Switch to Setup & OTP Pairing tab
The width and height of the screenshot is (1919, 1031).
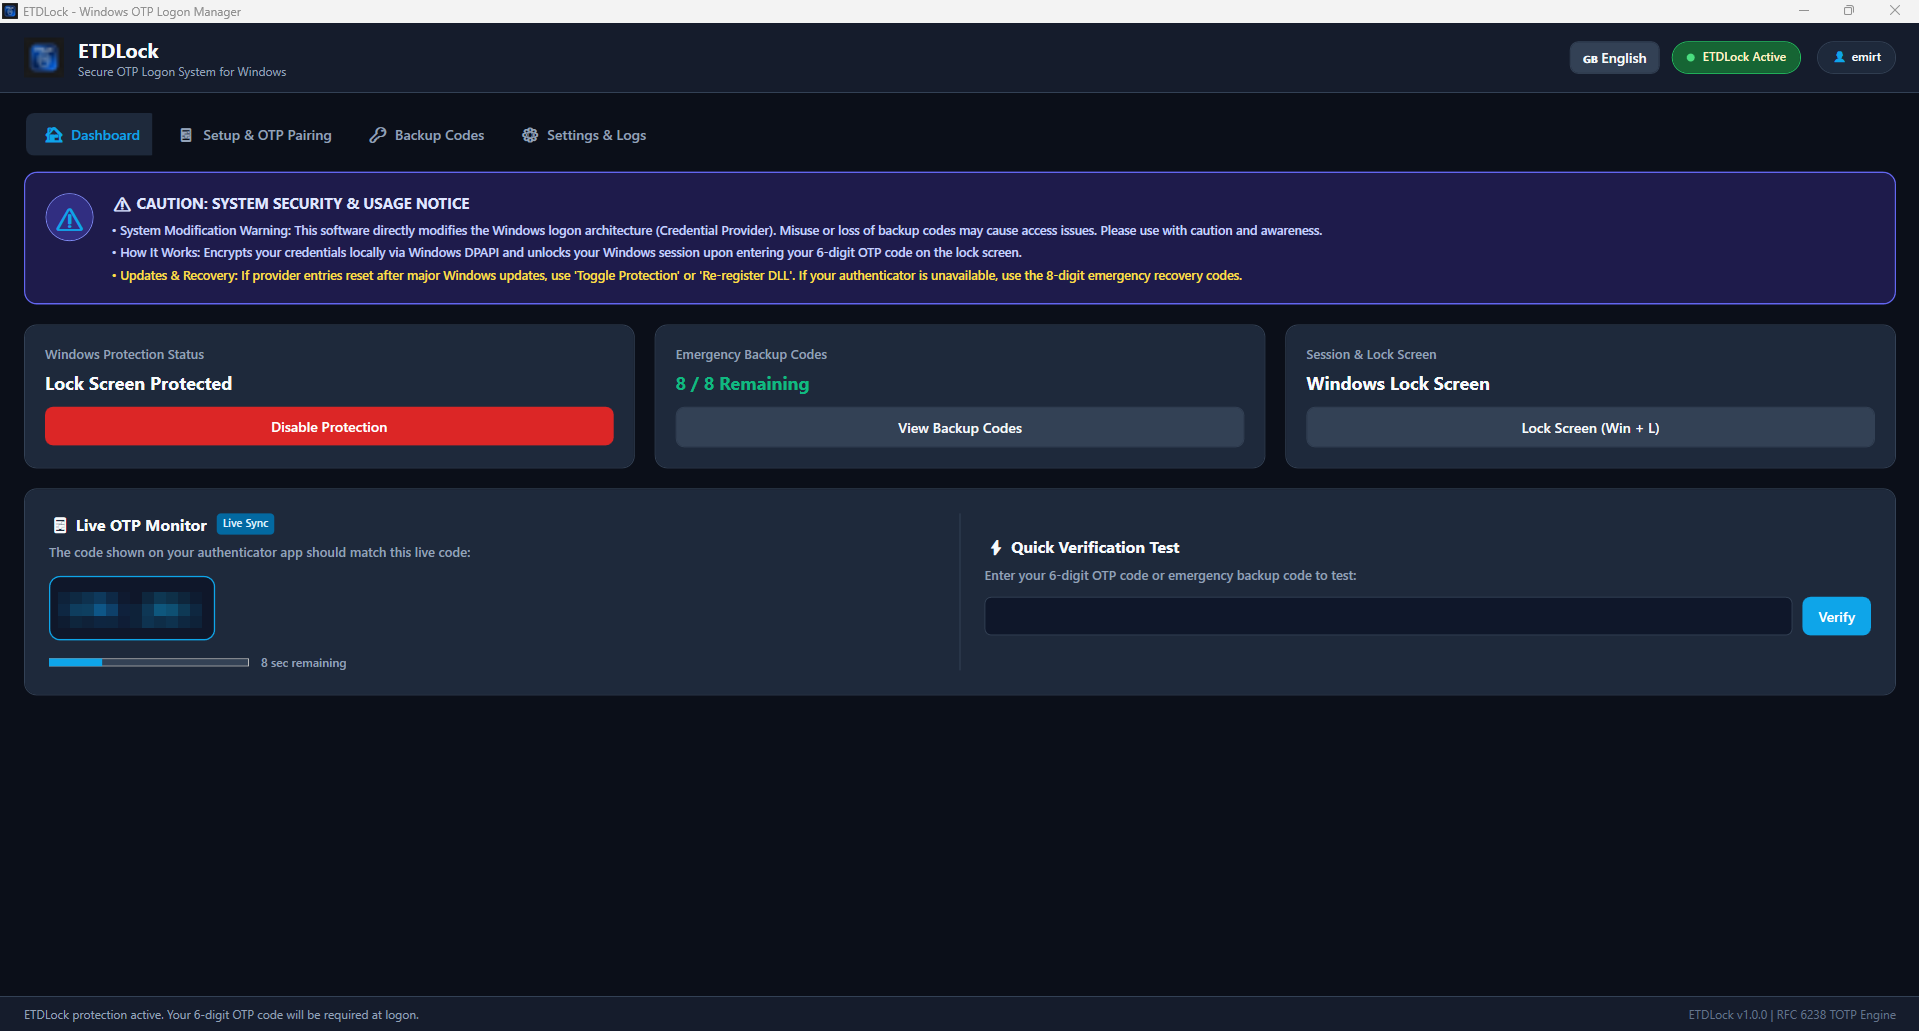255,135
